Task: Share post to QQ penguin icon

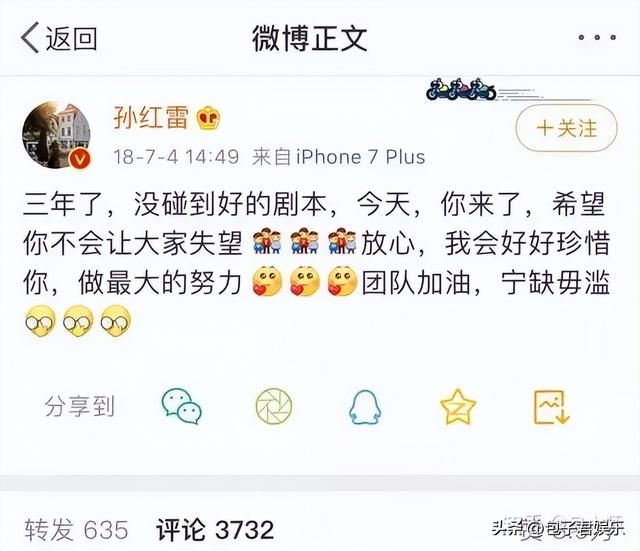Action: coord(365,407)
